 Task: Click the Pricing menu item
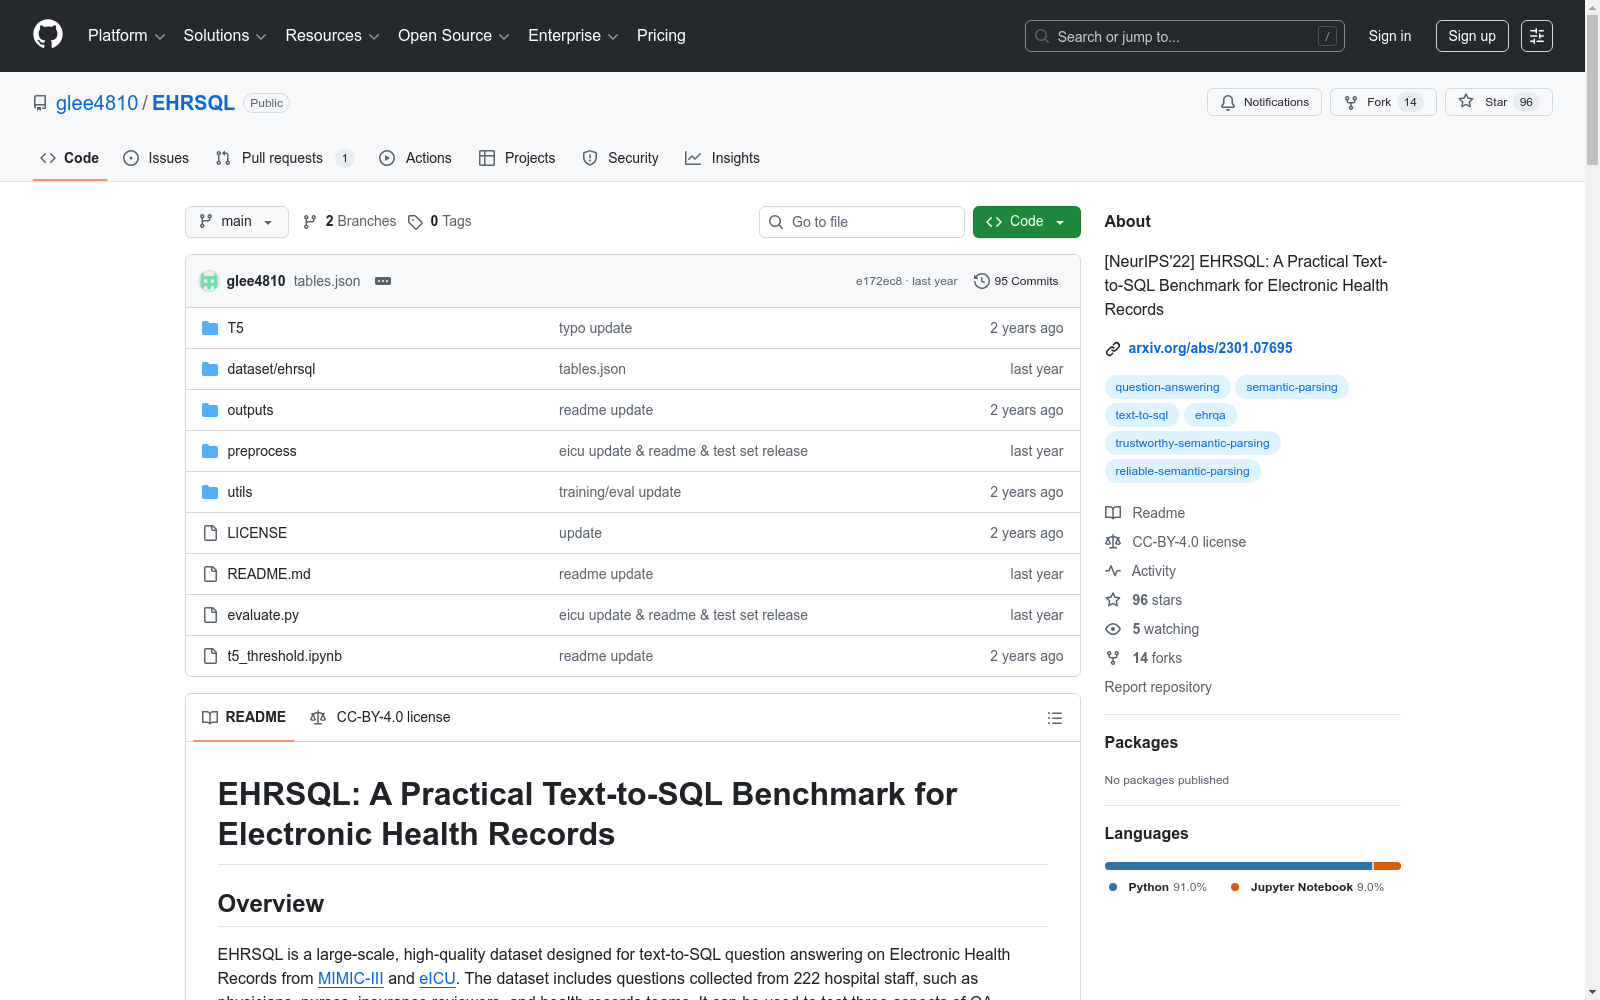tap(661, 36)
